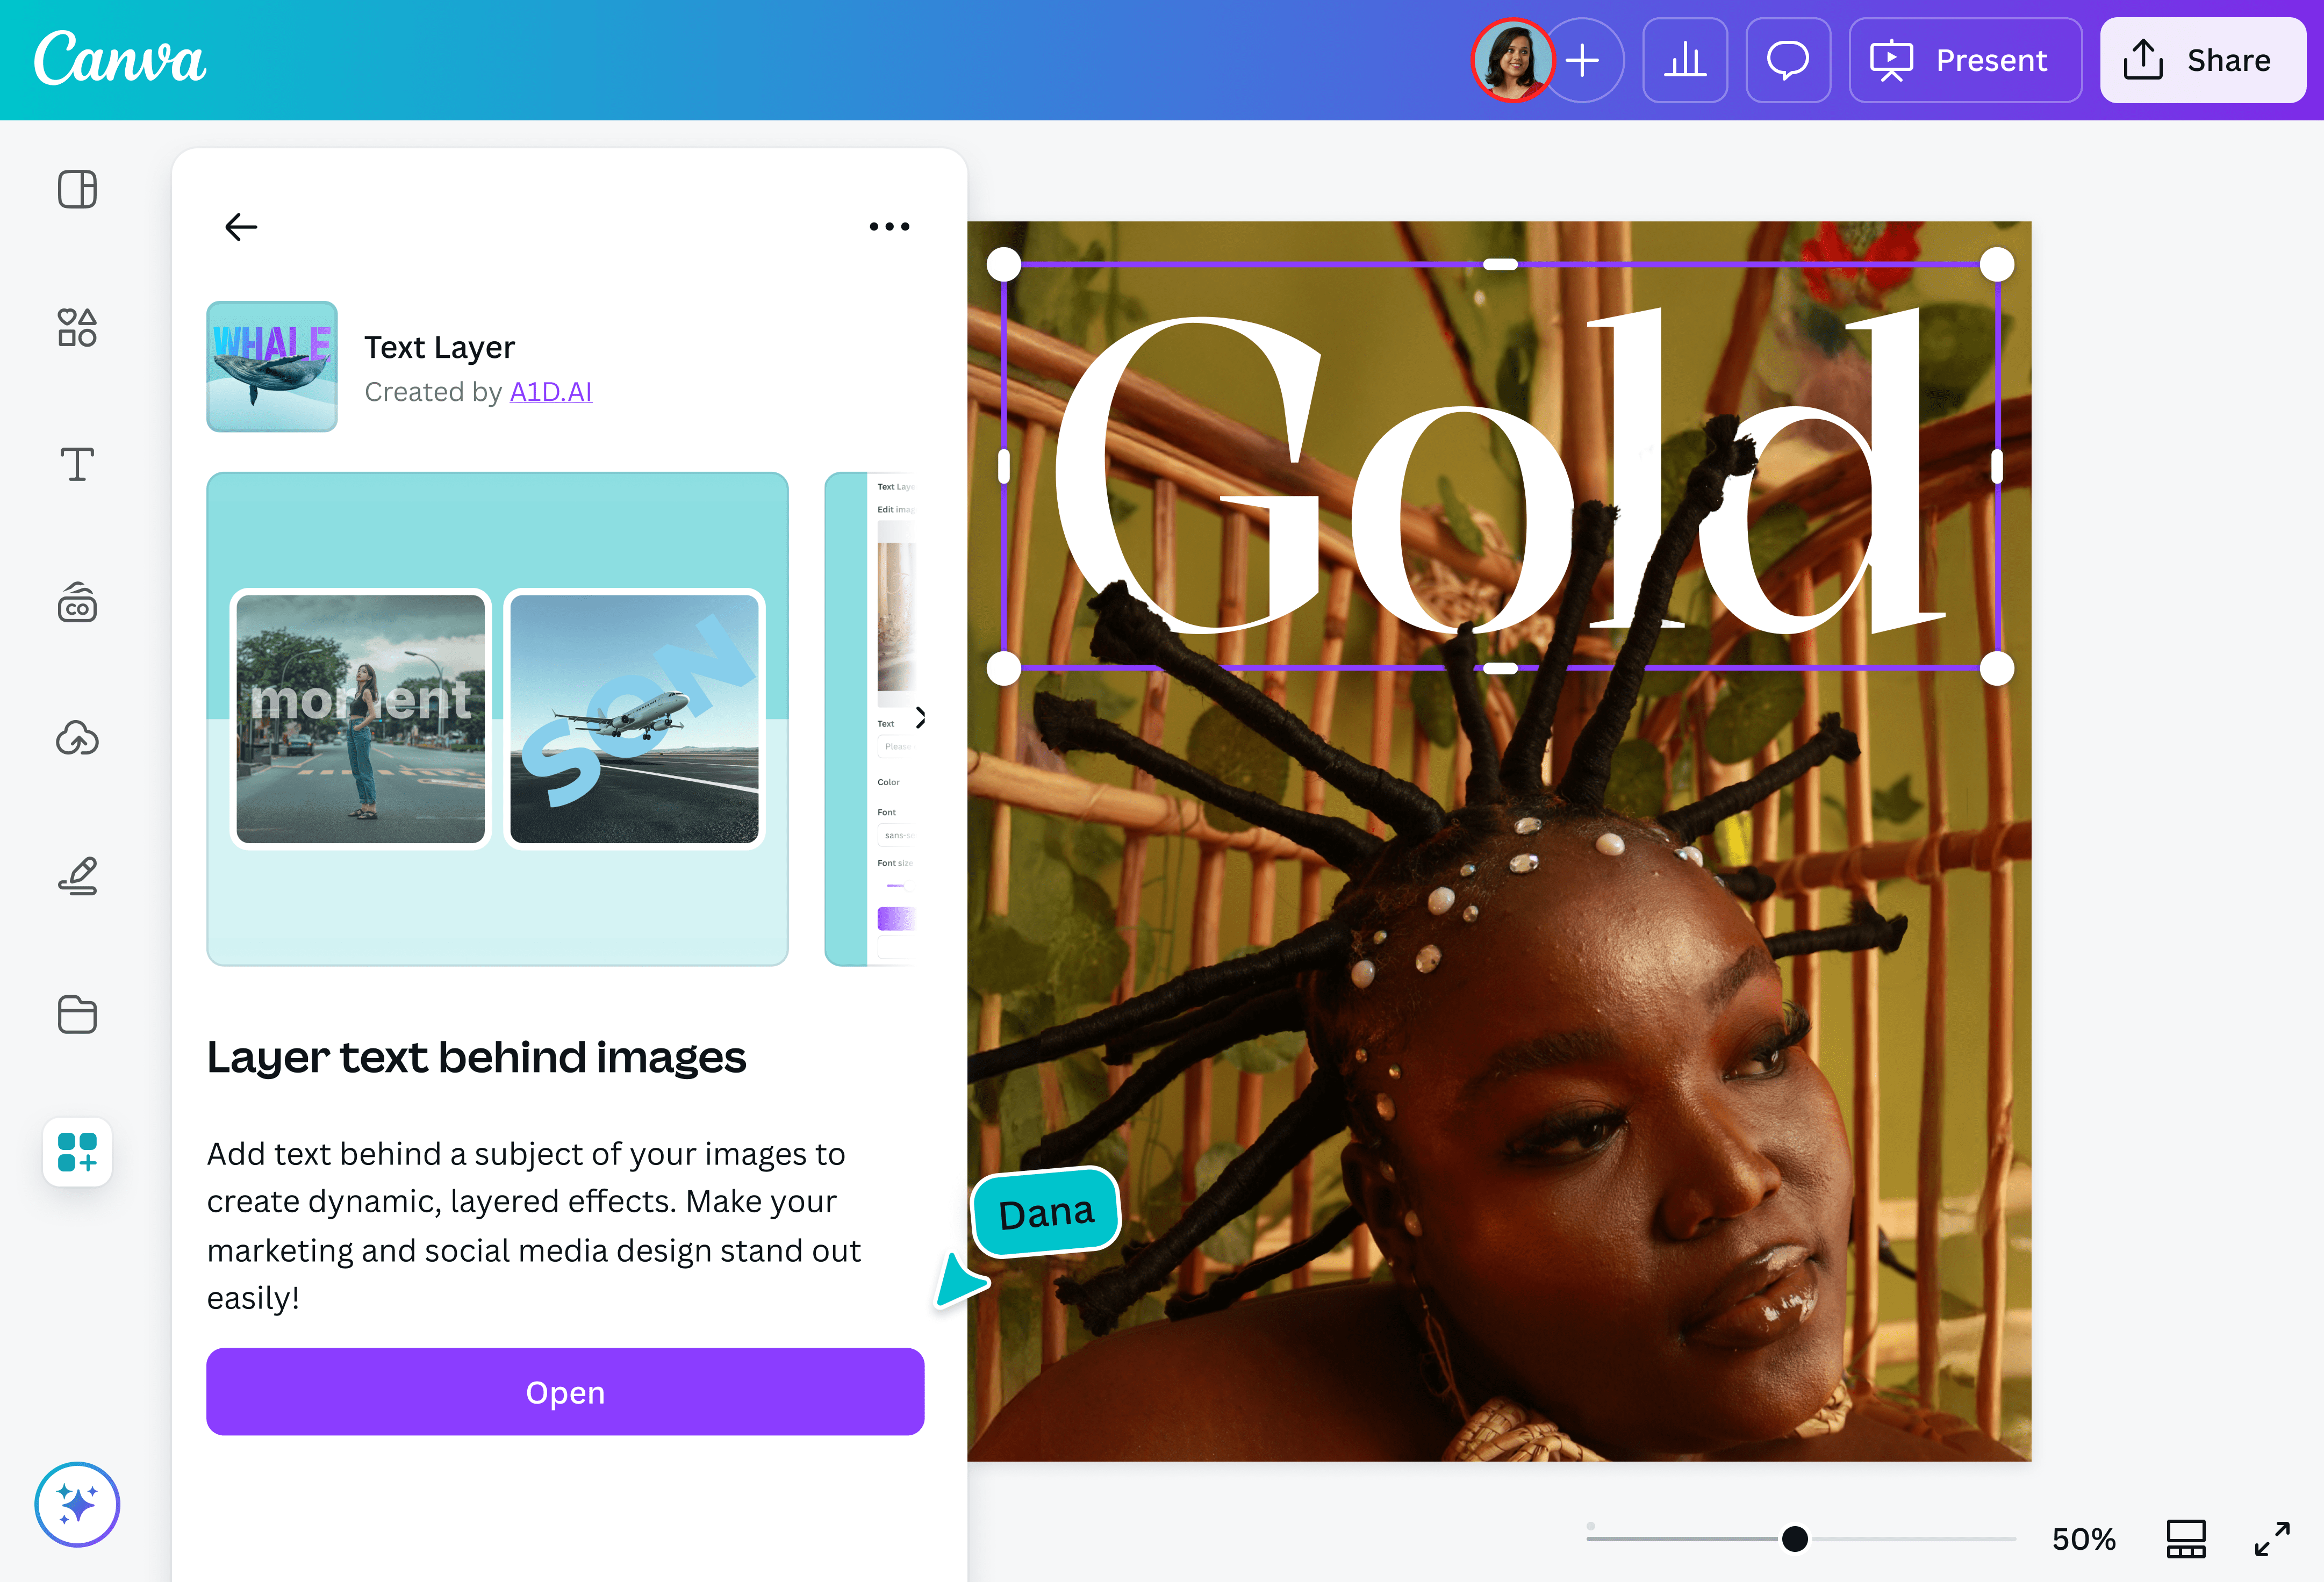Screen dimensions: 2324x1582
Task: Click the A1D.AI creator link
Action: pos(551,392)
